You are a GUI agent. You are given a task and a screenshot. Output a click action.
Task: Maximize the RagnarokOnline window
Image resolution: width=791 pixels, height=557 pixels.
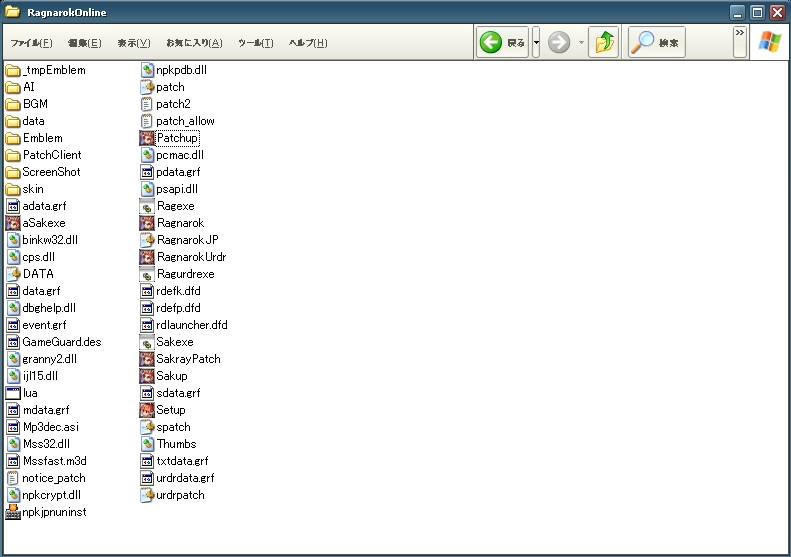pyautogui.click(x=757, y=12)
